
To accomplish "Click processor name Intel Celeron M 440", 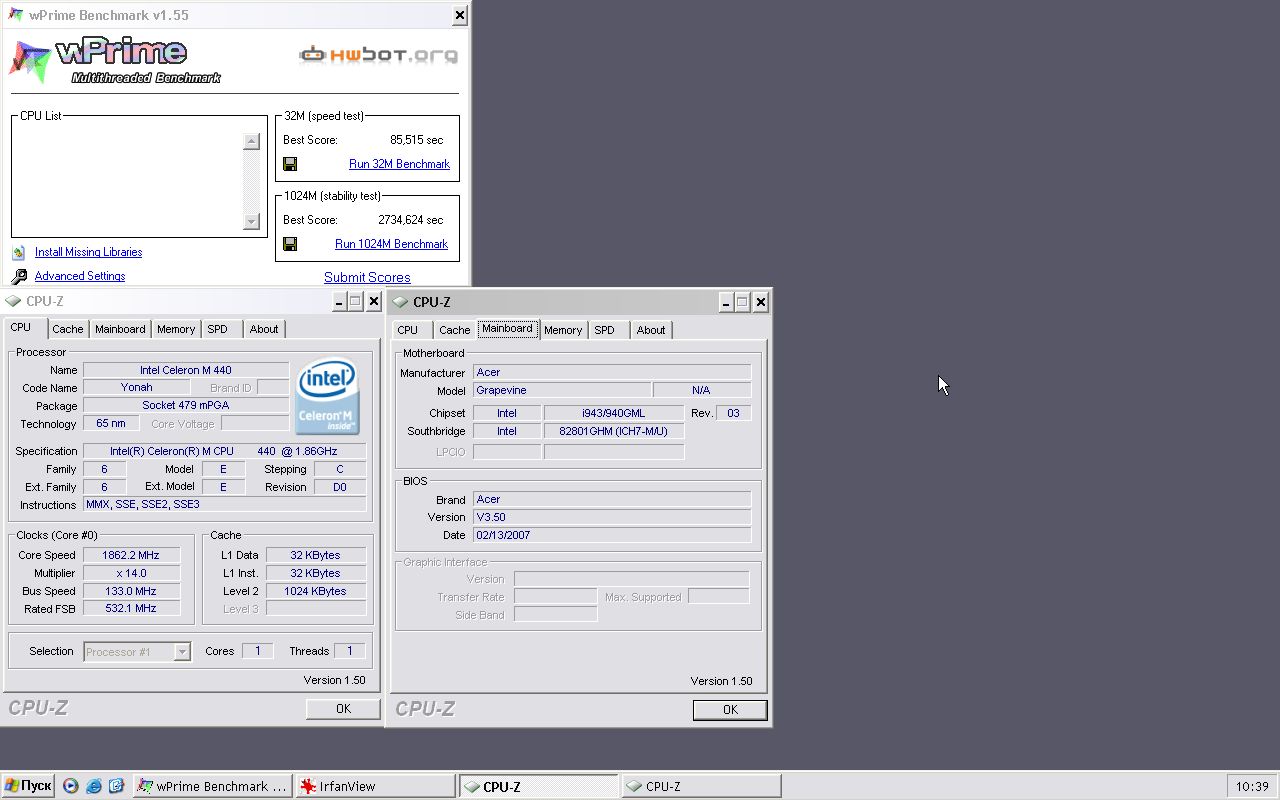I will pos(186,370).
